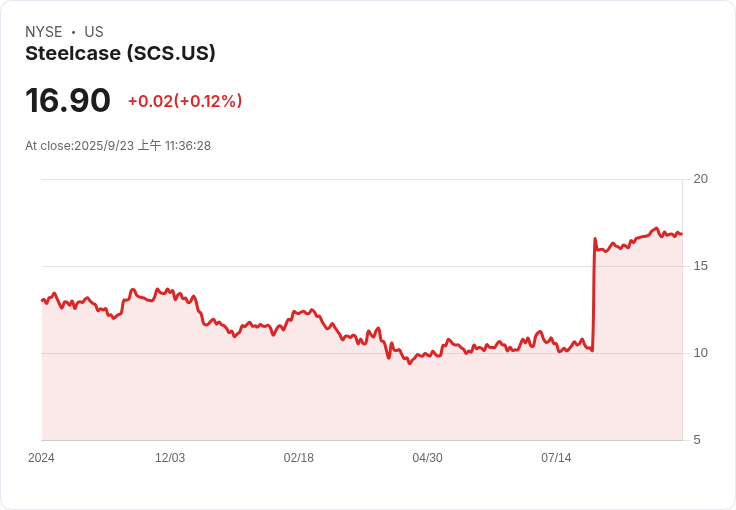Click the At close timestamp text
Viewport: 736px width, 510px height.
(118, 146)
